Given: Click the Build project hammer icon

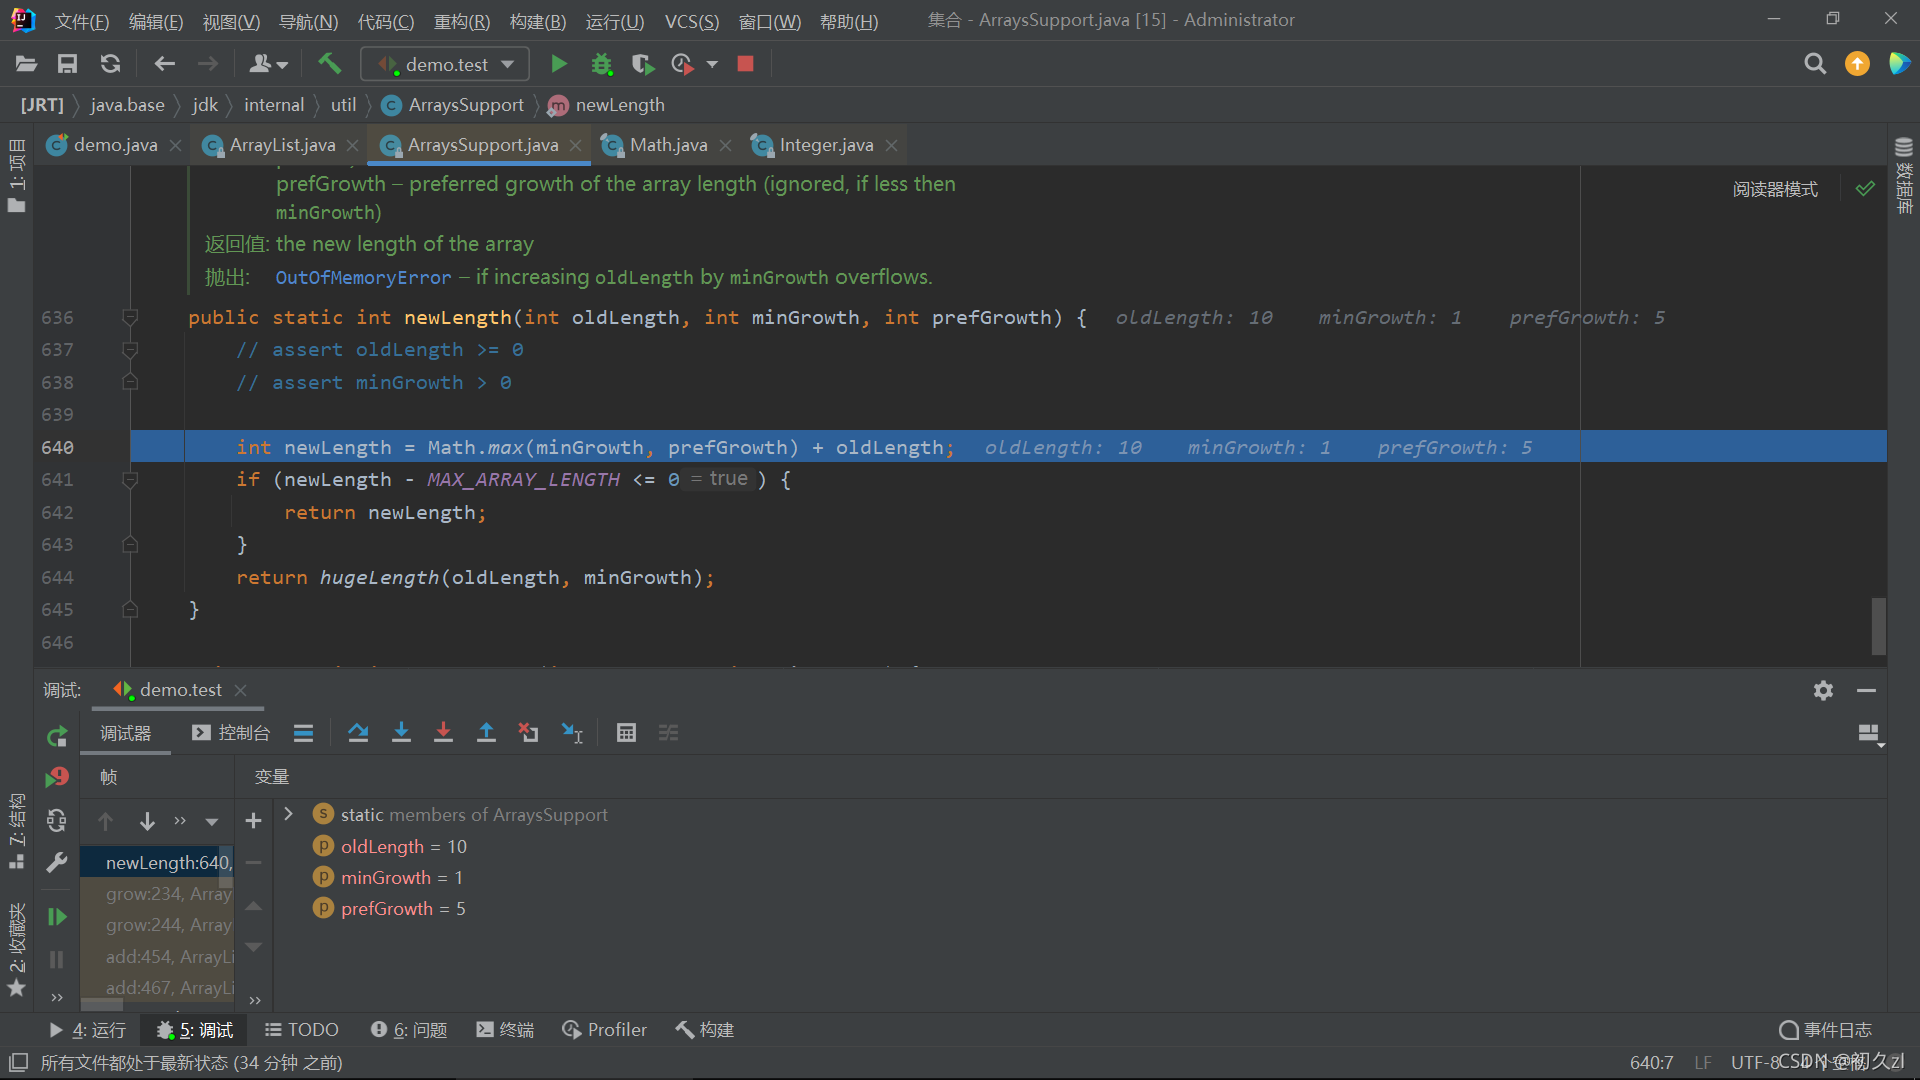Looking at the screenshot, I should [329, 64].
